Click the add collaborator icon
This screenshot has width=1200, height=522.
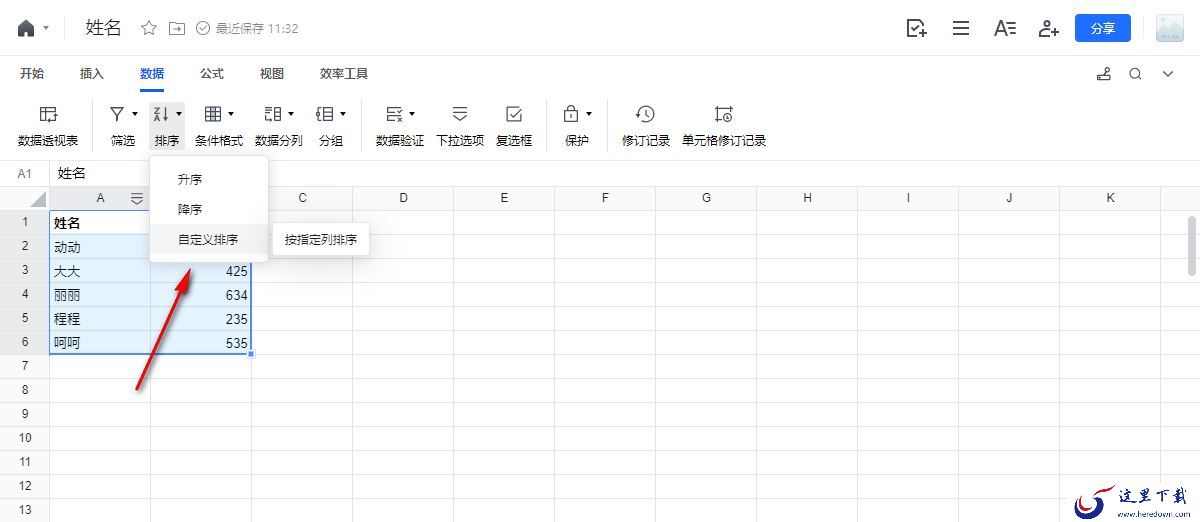1048,28
